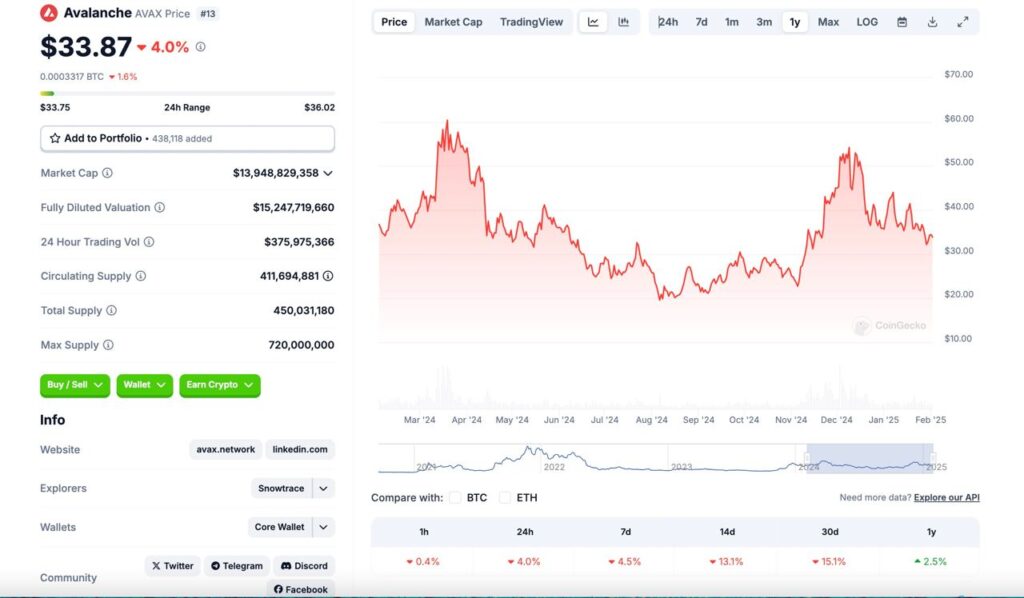Click Add to Portfolio button
Image resolution: width=1024 pixels, height=598 pixels.
click(187, 138)
